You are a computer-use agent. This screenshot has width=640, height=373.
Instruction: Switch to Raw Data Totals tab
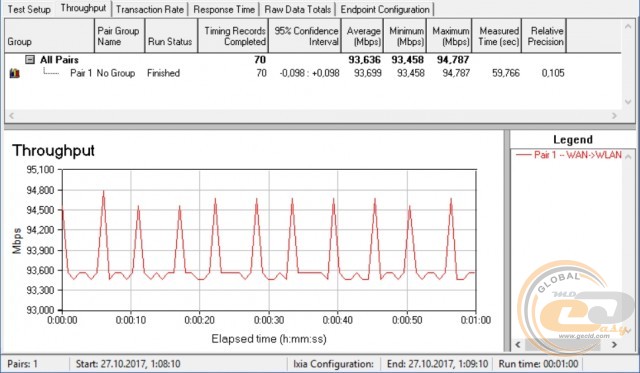click(298, 9)
